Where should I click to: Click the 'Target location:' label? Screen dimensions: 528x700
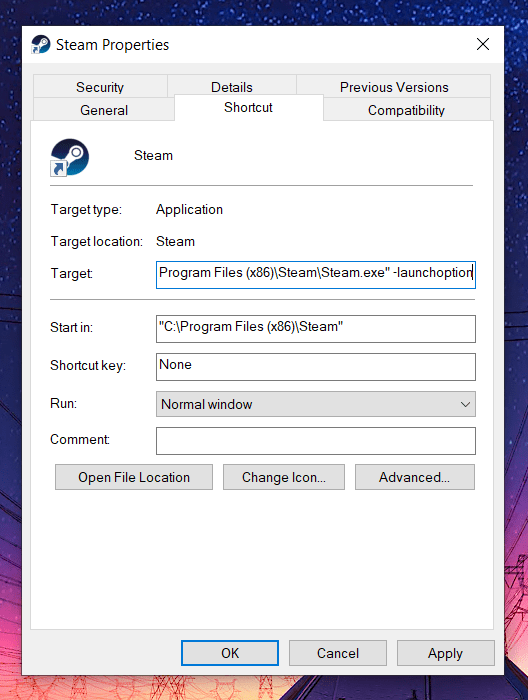[96, 242]
